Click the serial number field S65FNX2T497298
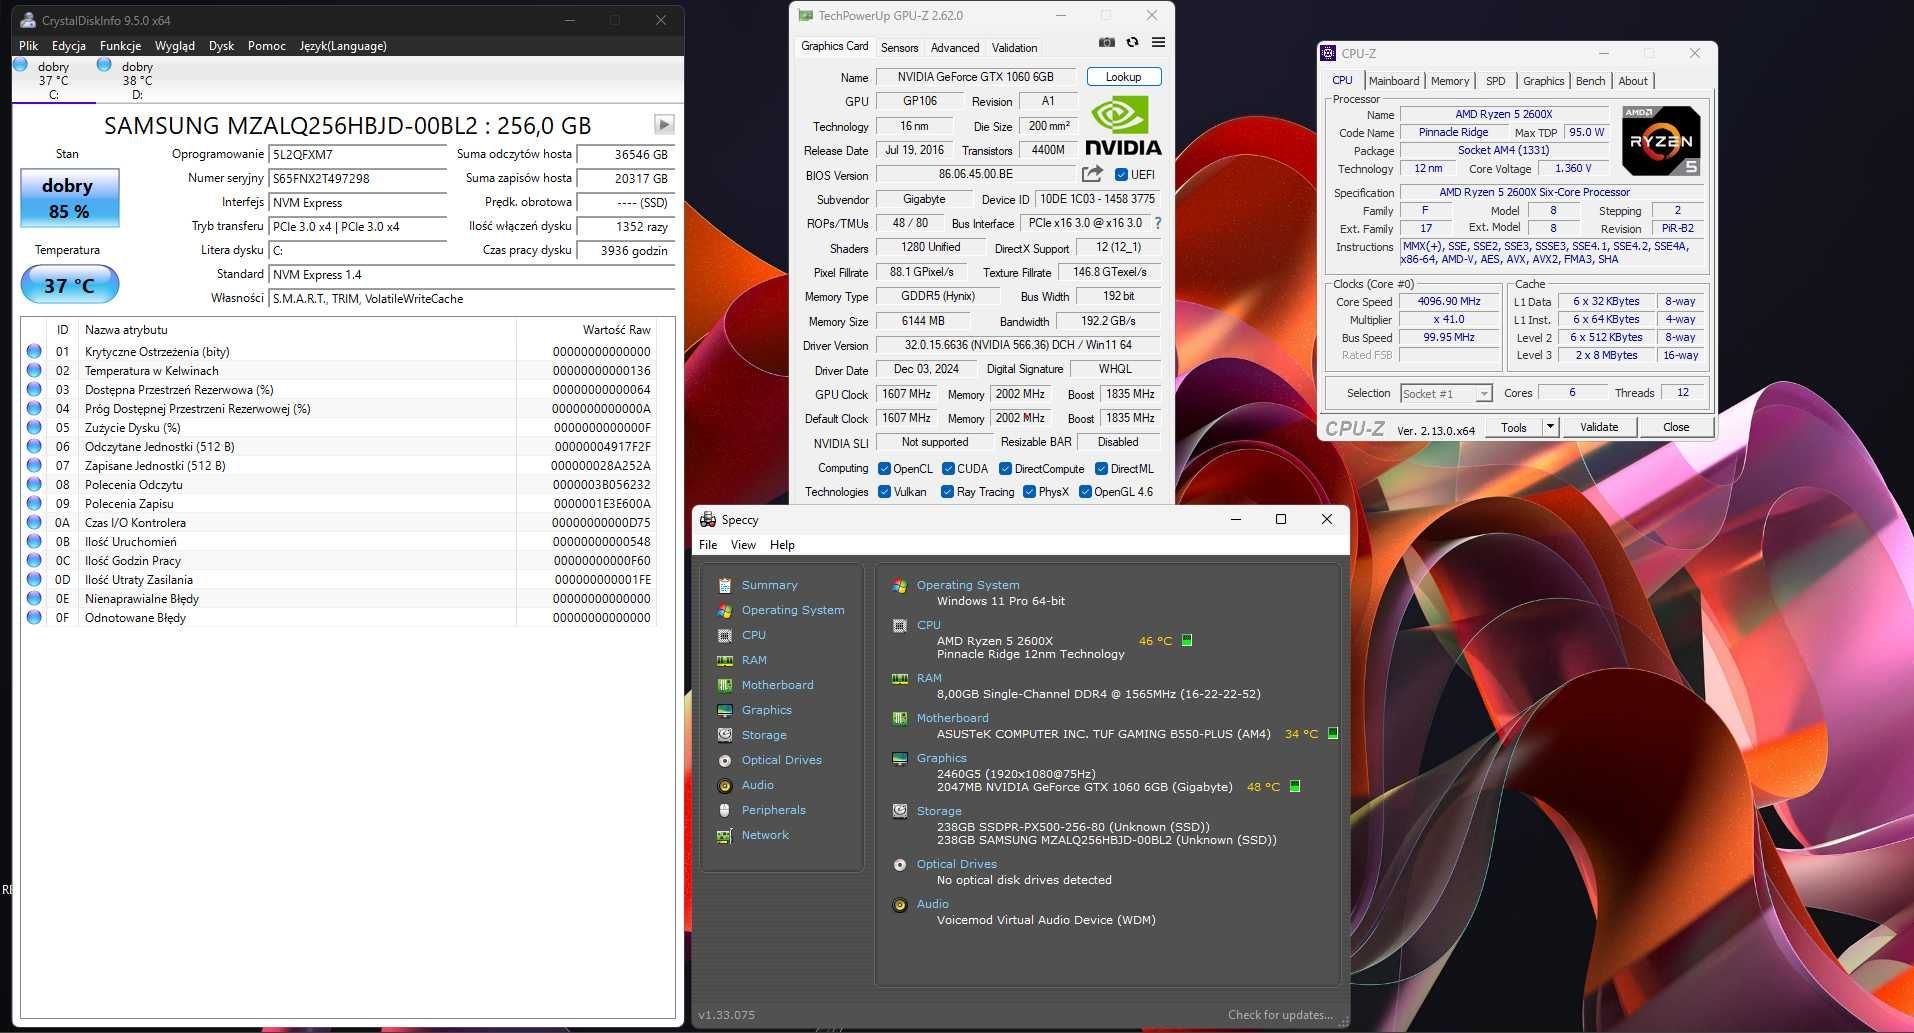1914x1033 pixels. pyautogui.click(x=358, y=178)
